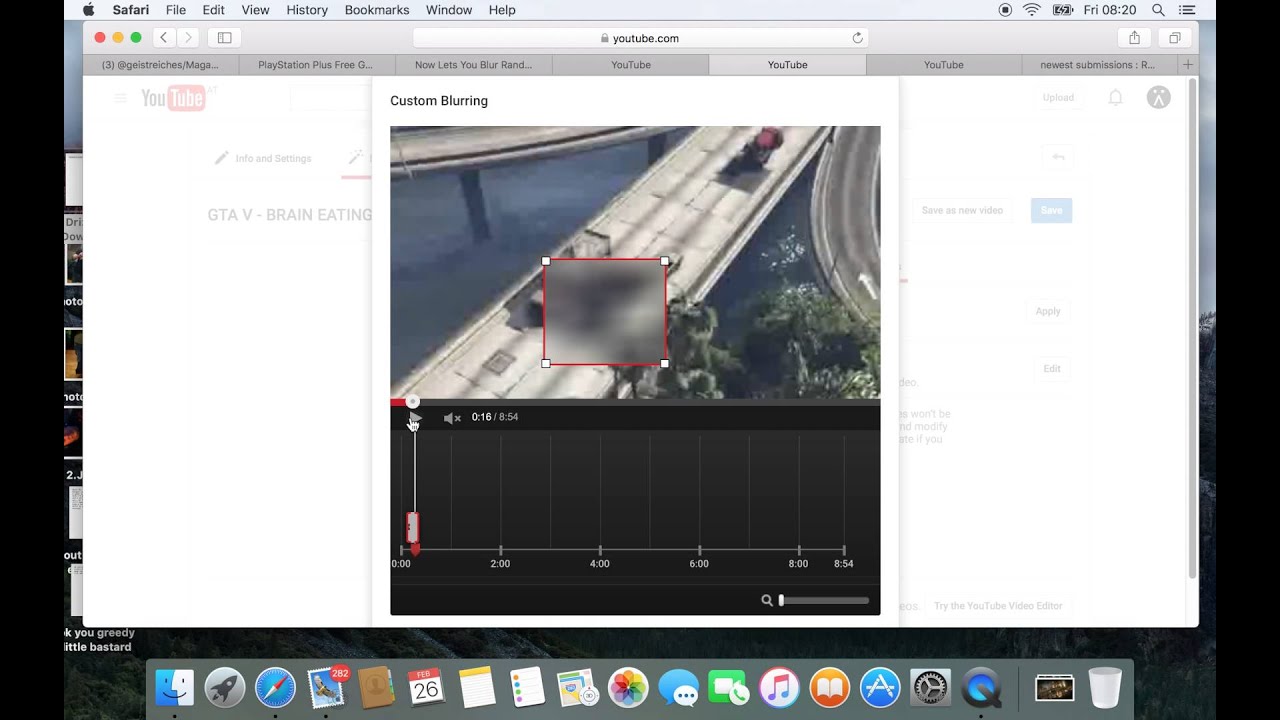Open Finder from the Dock
The height and width of the screenshot is (720, 1280).
pyautogui.click(x=175, y=688)
